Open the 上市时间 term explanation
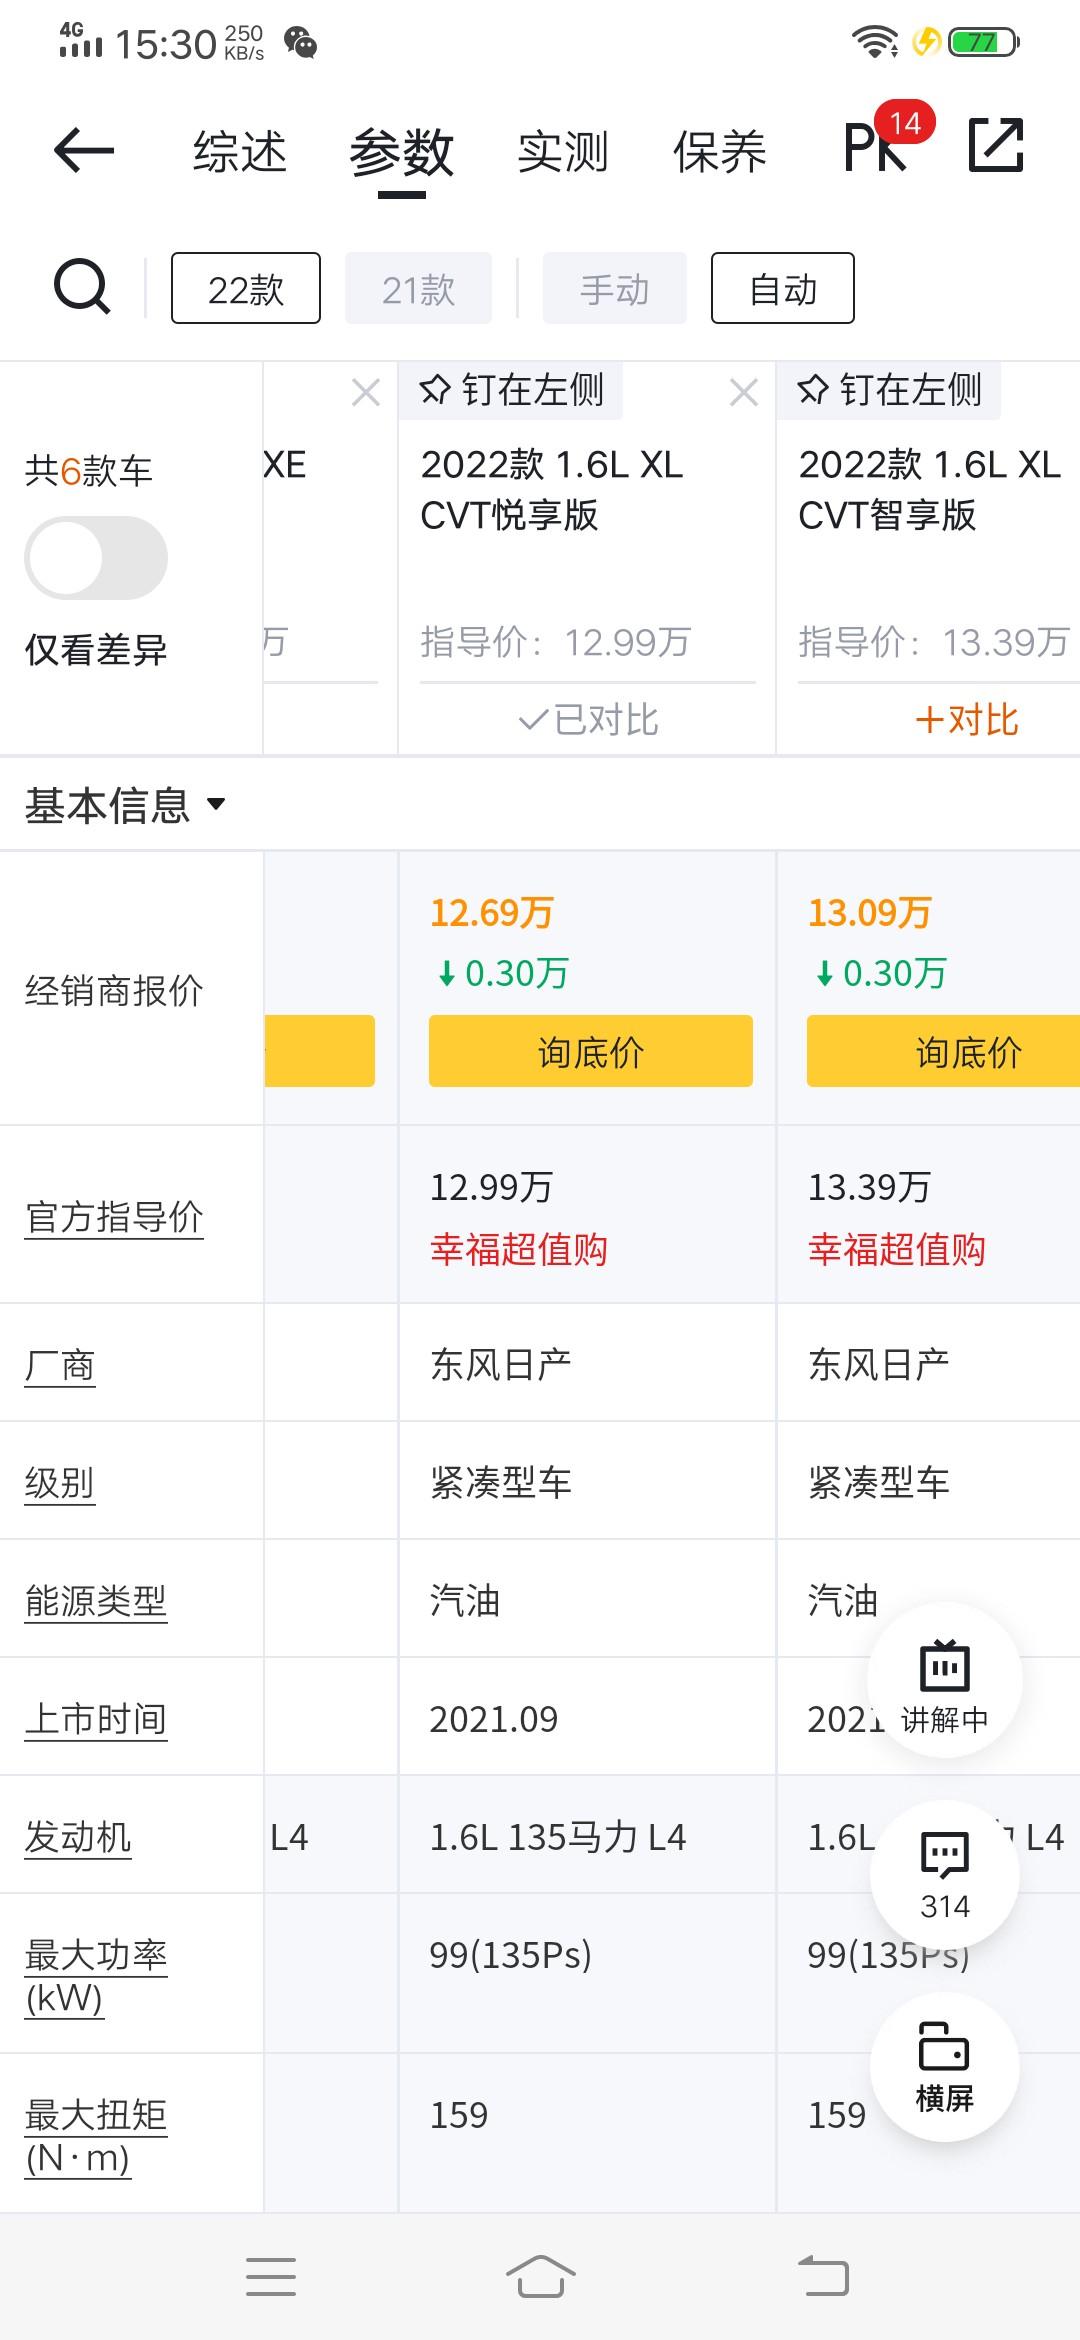The width and height of the screenshot is (1080, 2340). (x=96, y=1719)
